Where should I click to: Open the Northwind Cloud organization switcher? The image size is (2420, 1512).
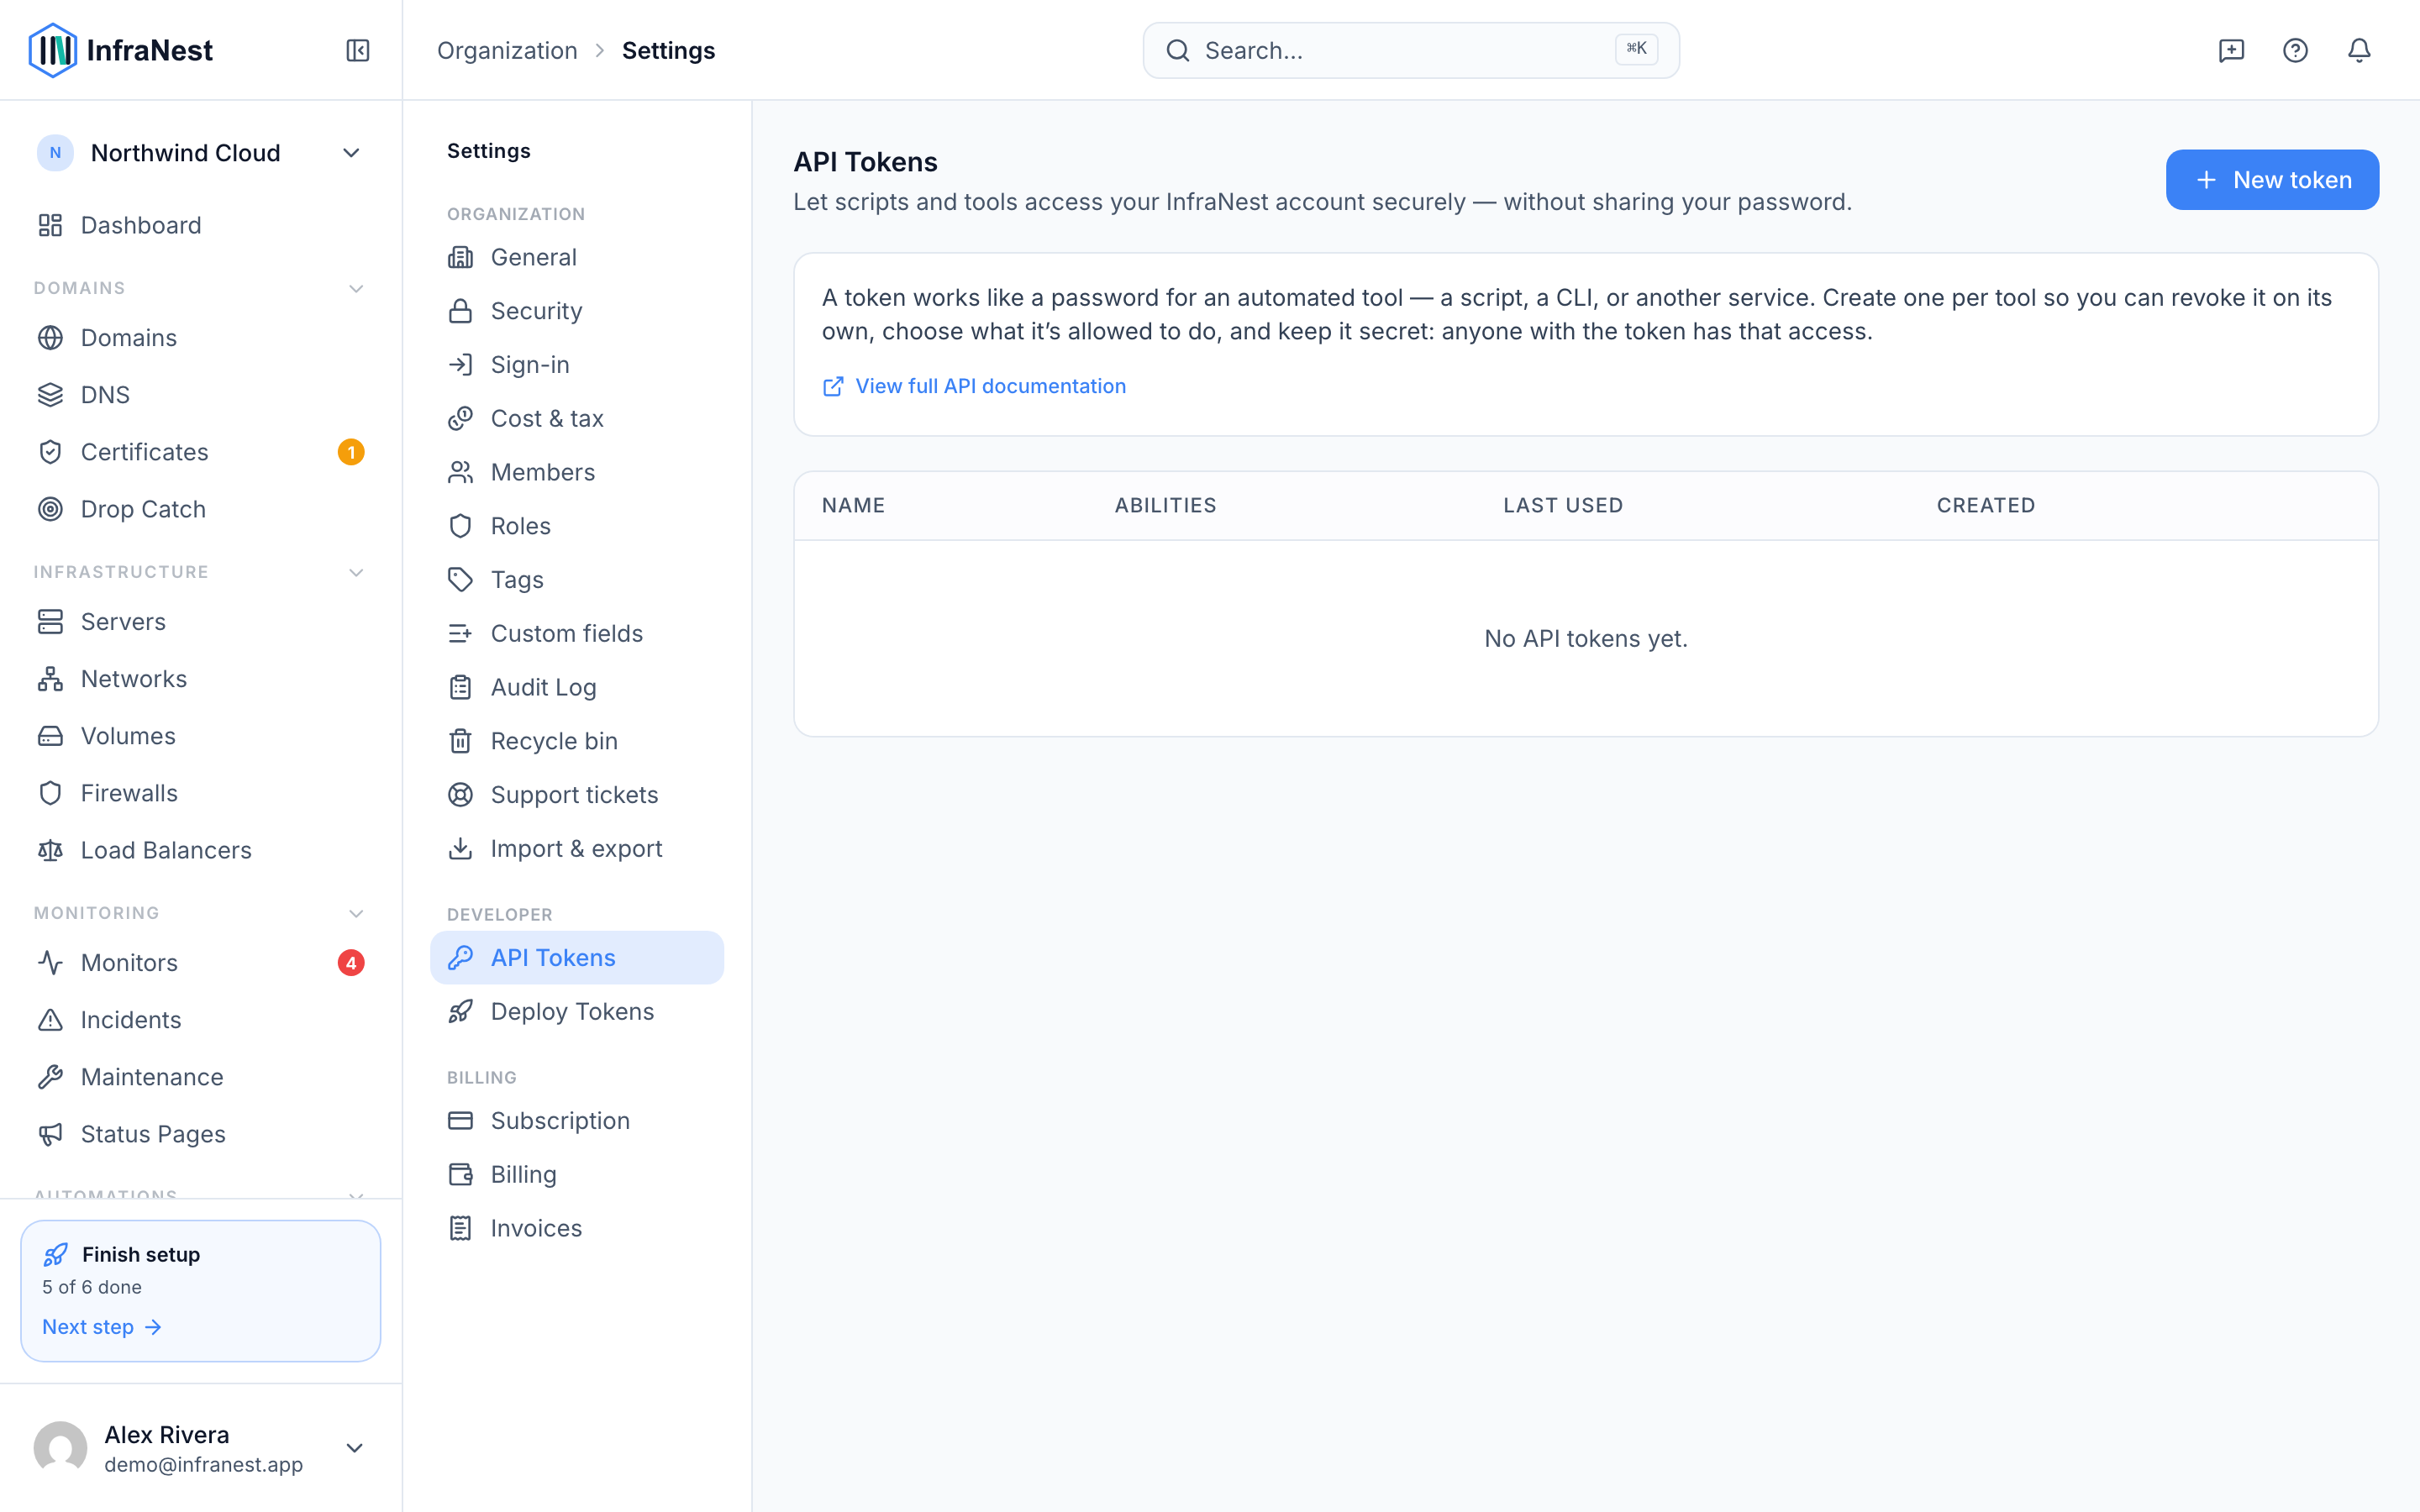200,153
